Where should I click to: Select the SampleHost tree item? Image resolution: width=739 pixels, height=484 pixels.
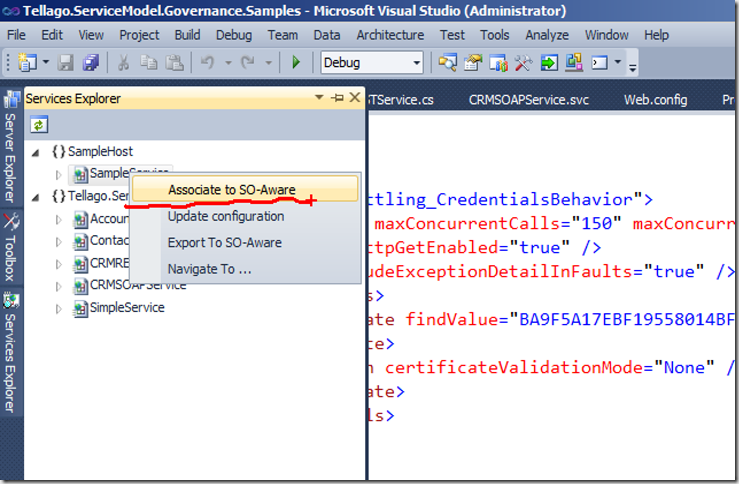92,151
